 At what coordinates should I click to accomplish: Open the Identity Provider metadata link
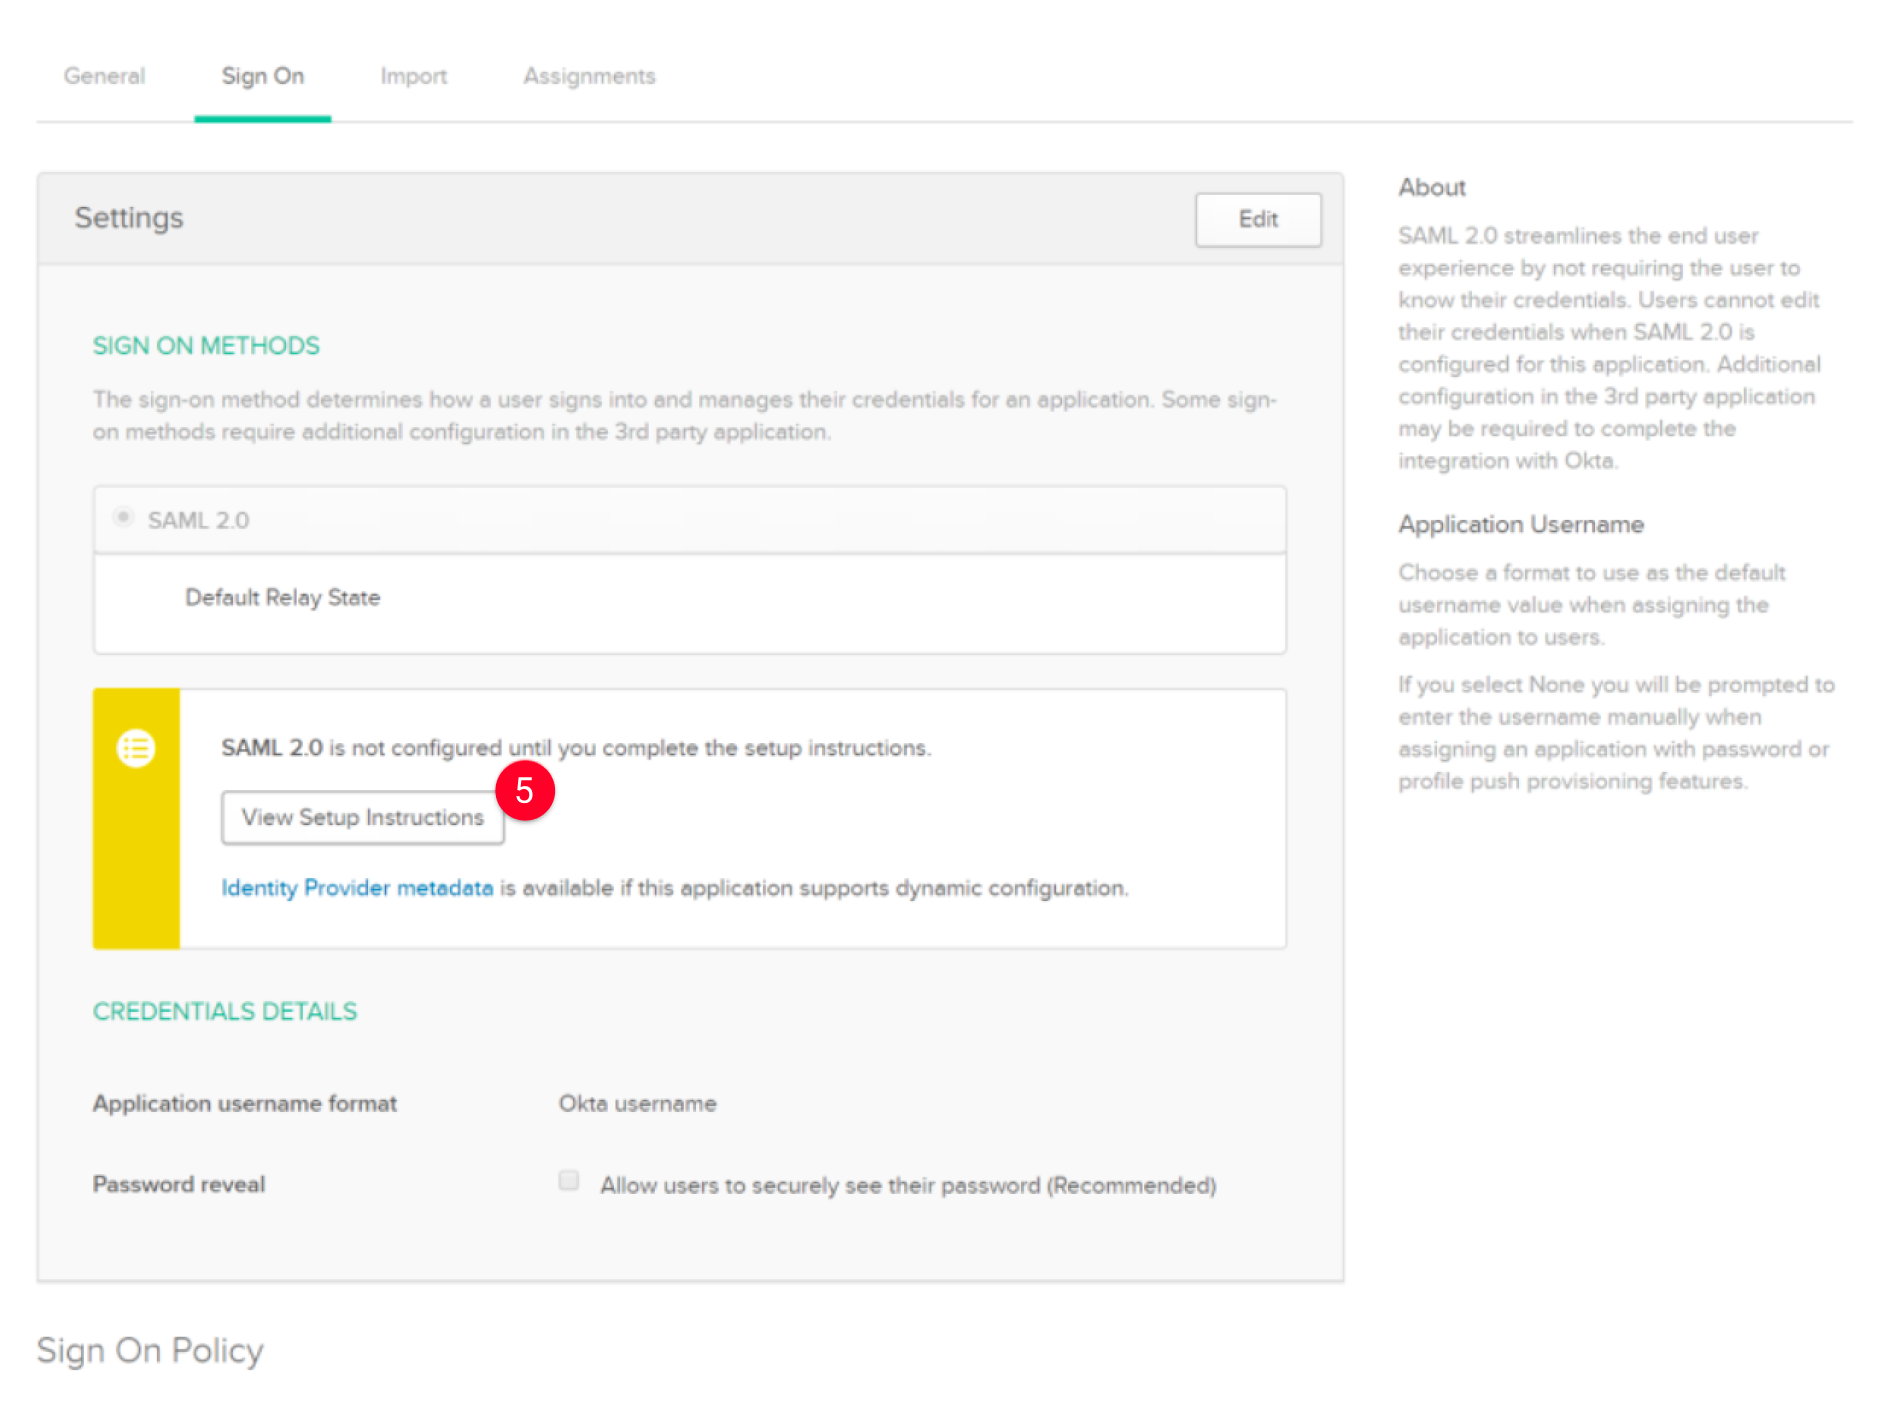pyautogui.click(x=355, y=887)
